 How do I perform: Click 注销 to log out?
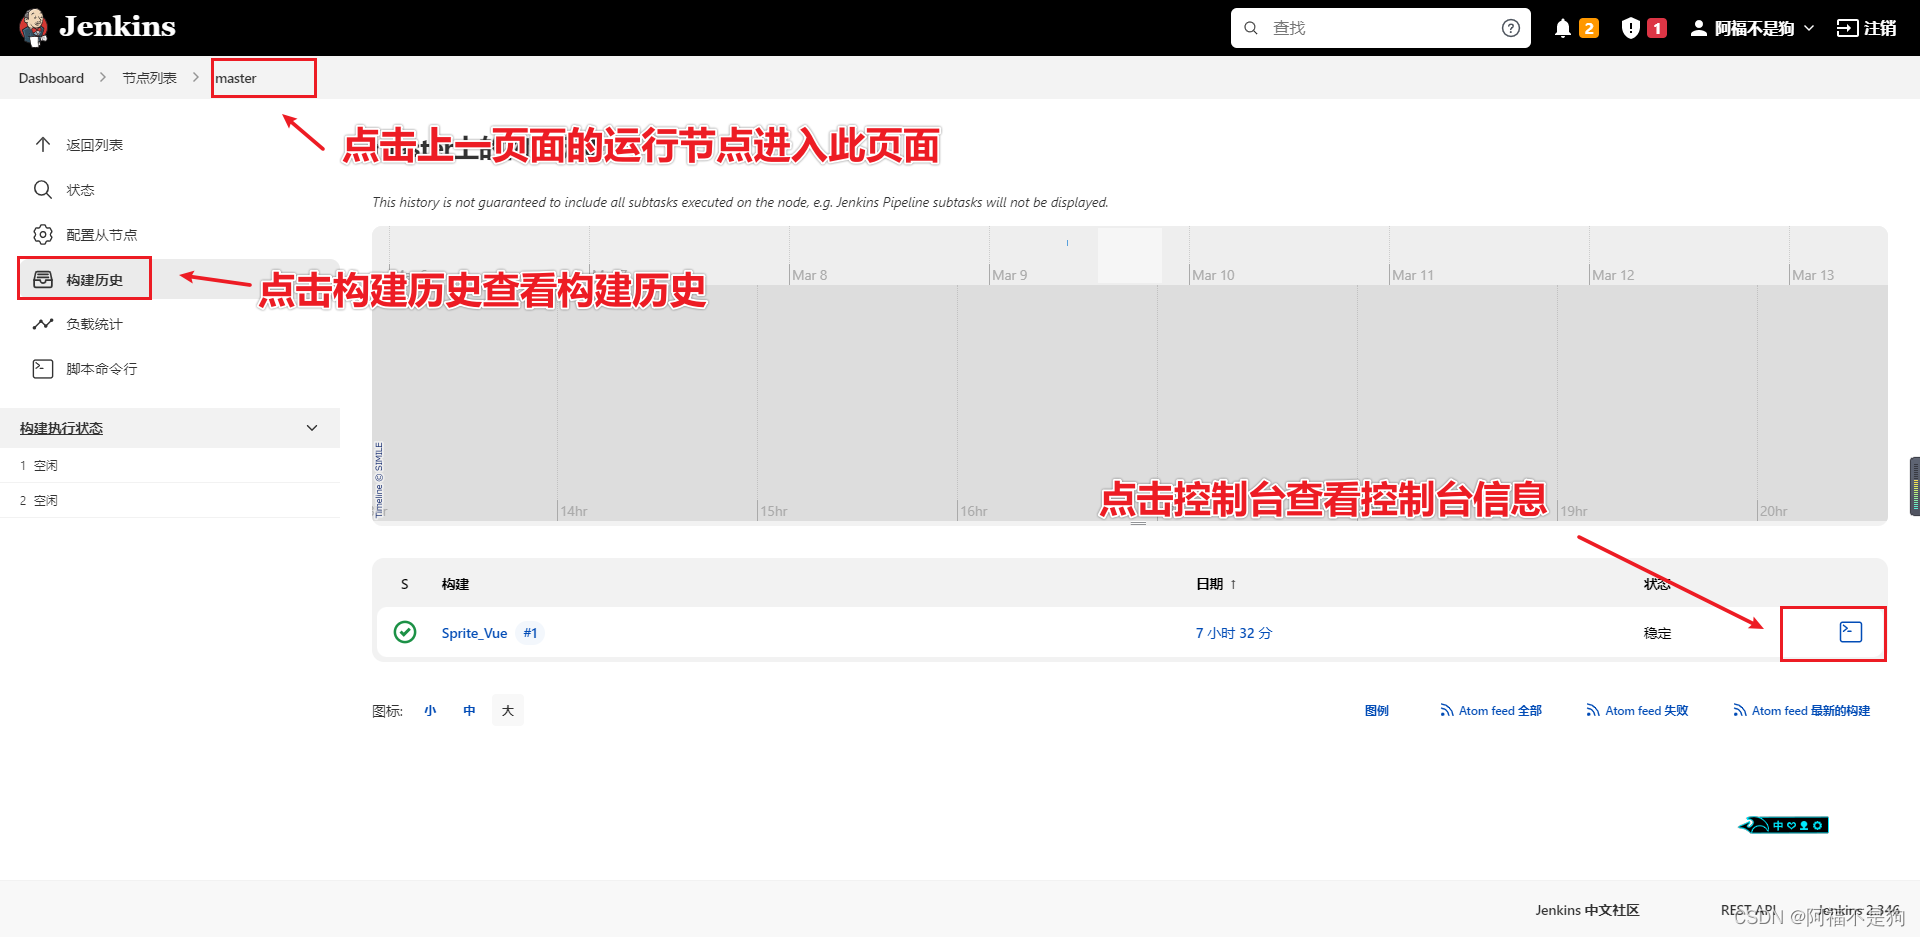1866,28
